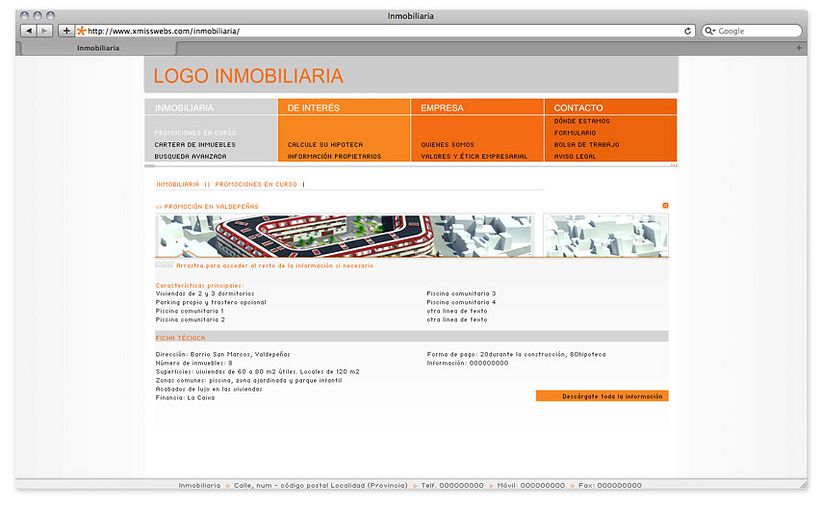
Task: Open Formulario link under Contacto
Action: tap(575, 133)
